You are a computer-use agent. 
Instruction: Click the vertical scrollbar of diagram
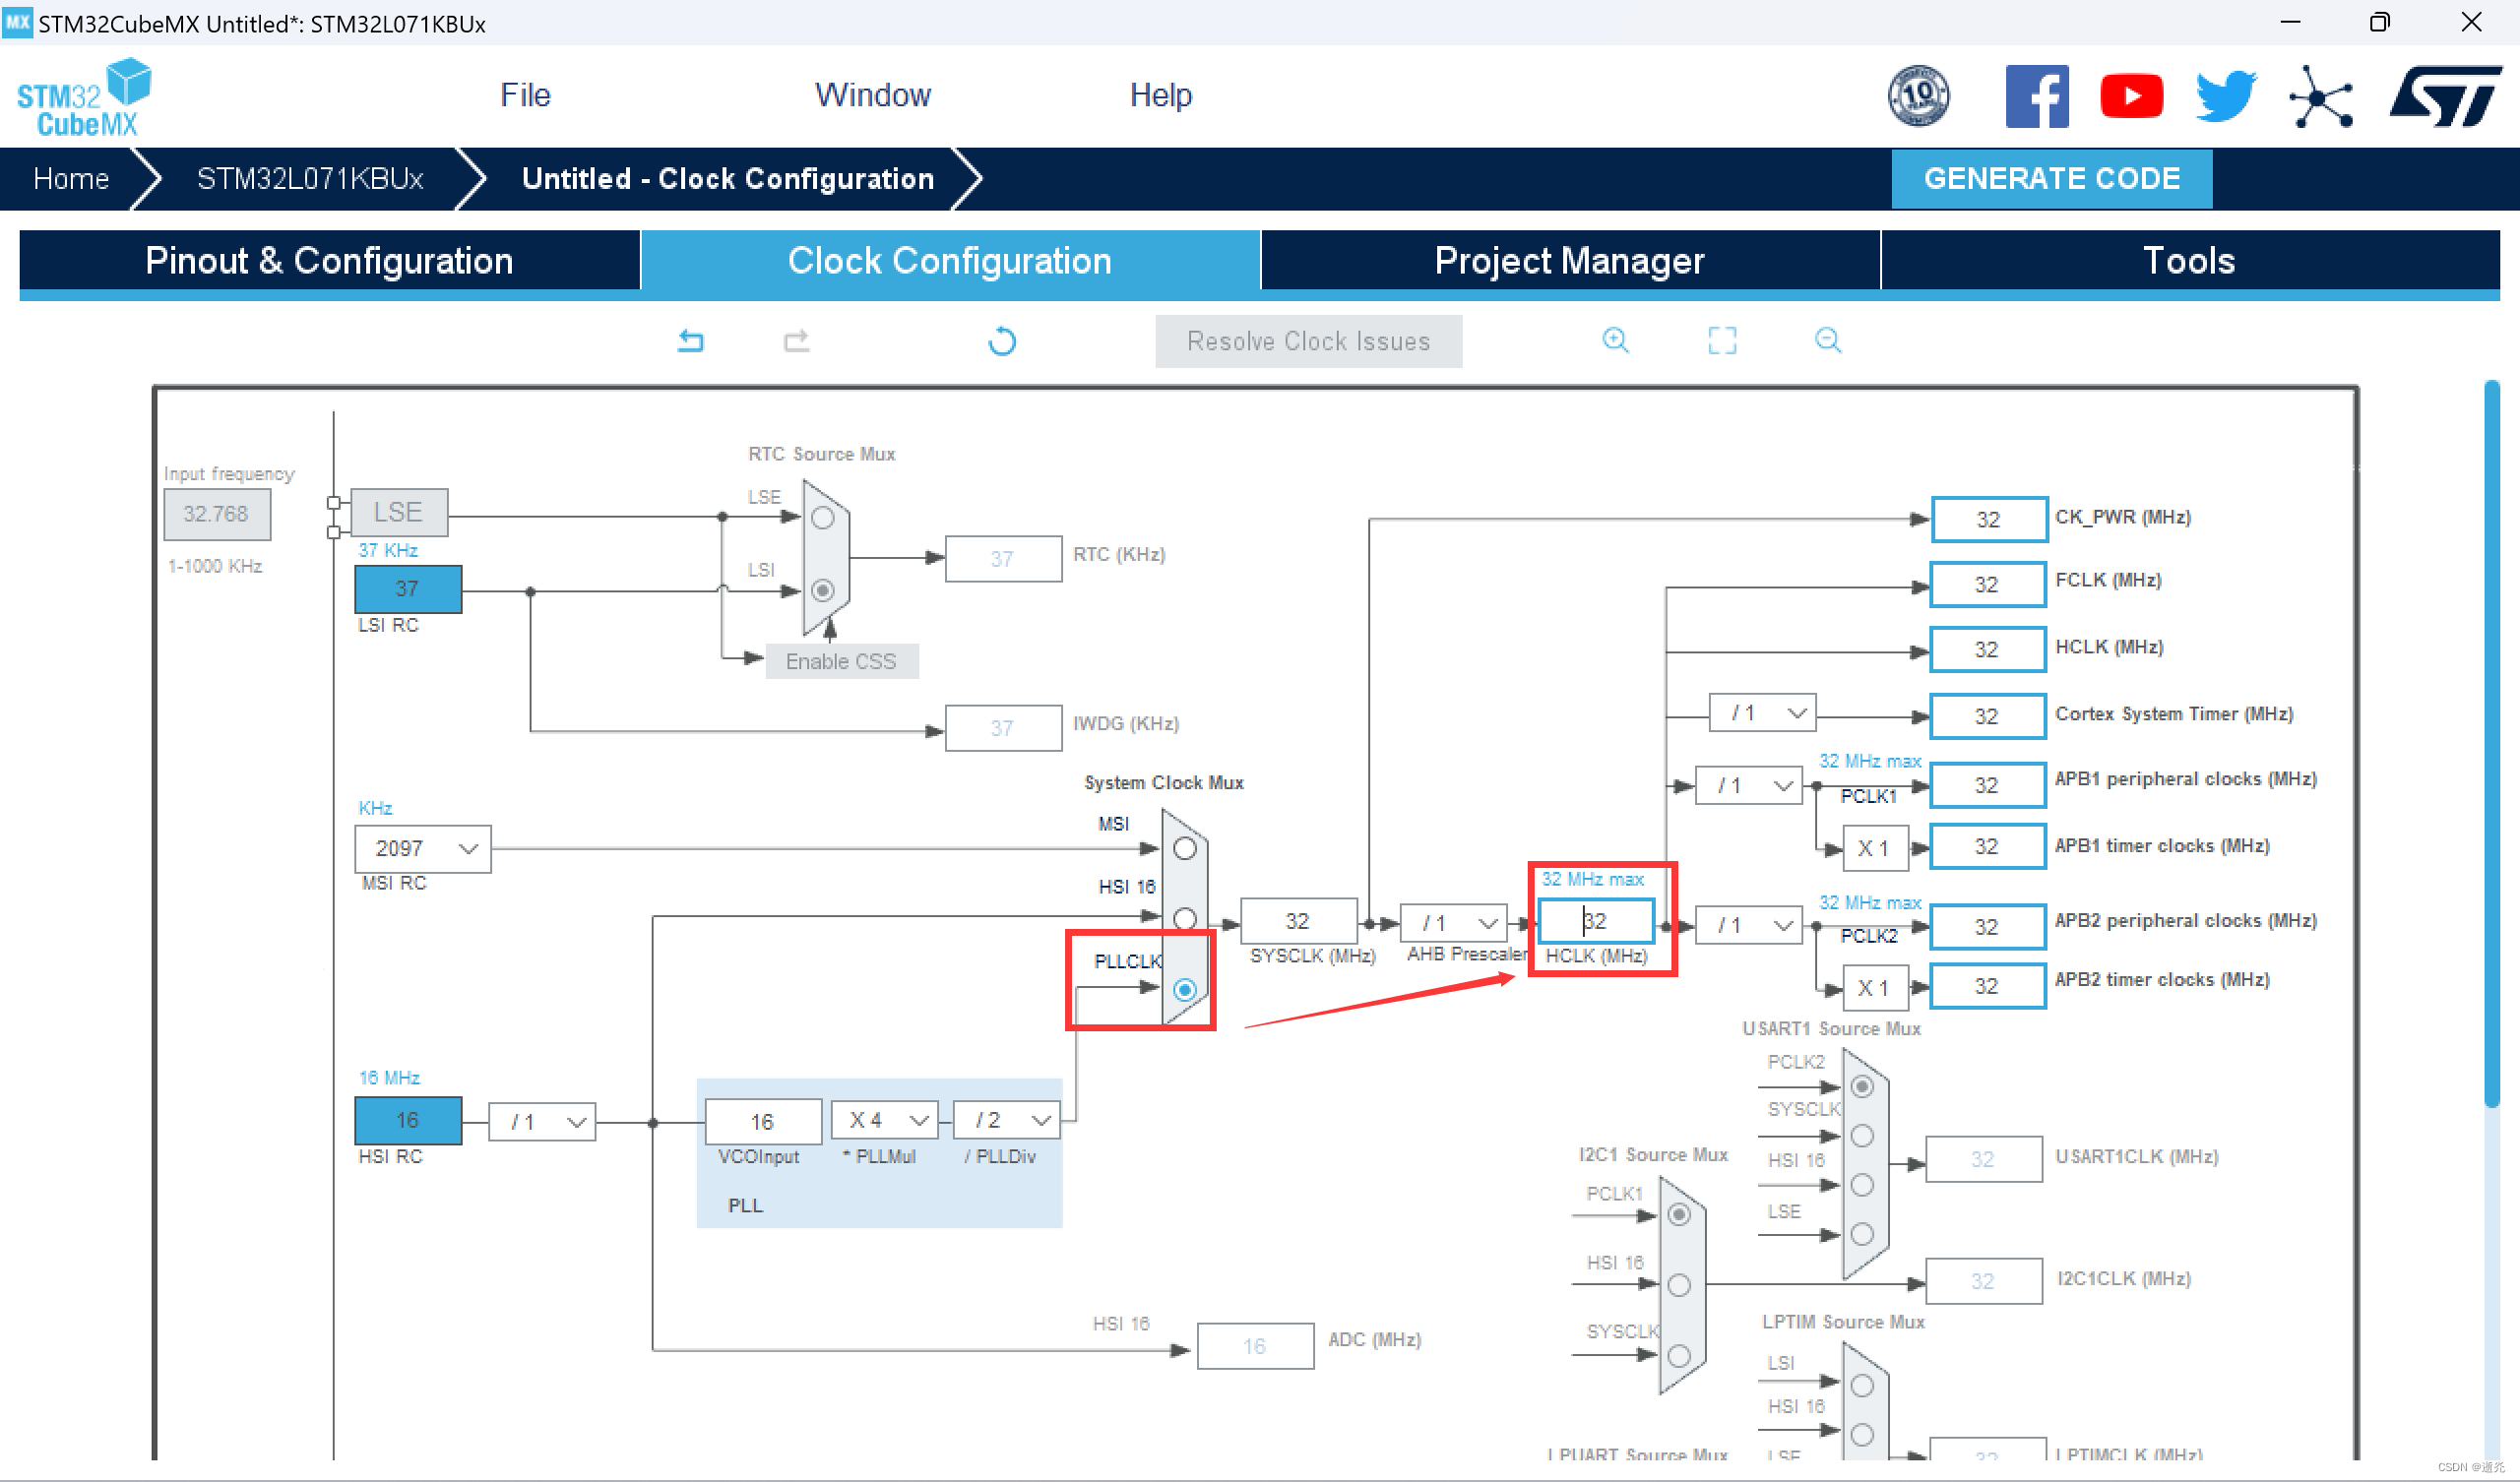(x=2491, y=744)
